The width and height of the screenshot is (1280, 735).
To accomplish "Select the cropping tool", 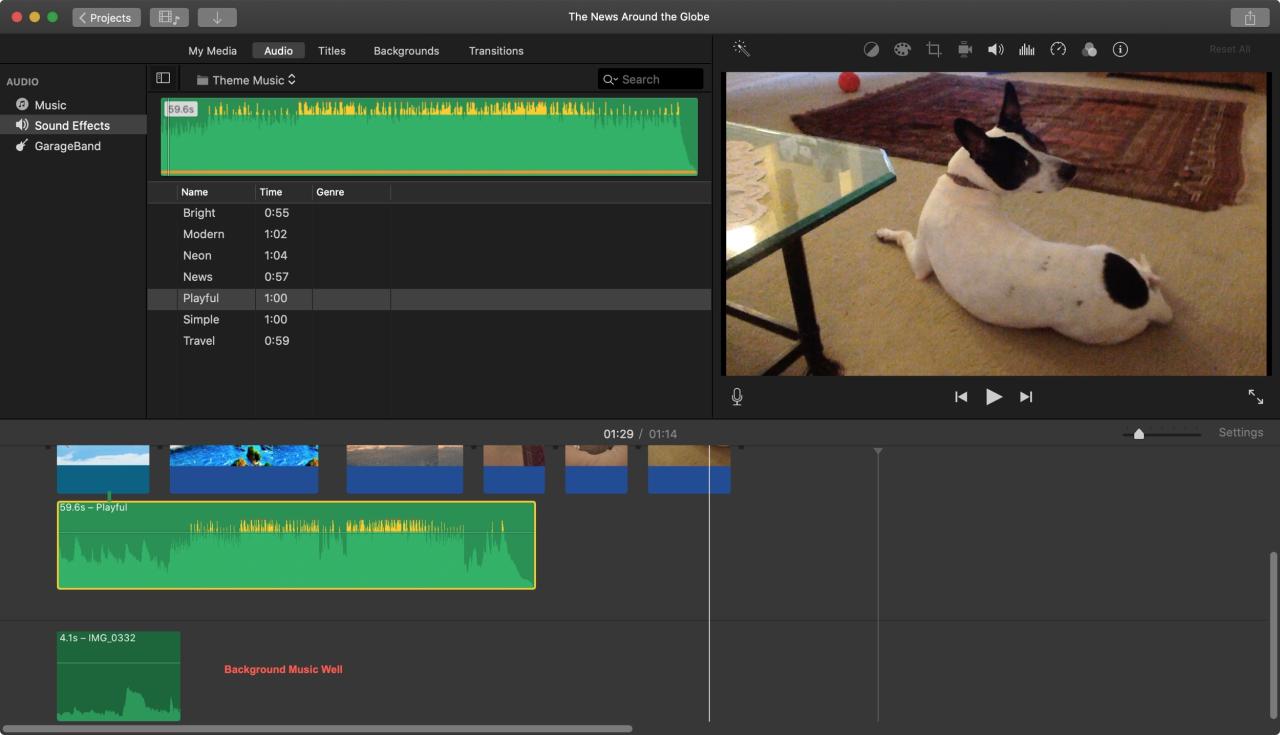I will tap(933, 49).
